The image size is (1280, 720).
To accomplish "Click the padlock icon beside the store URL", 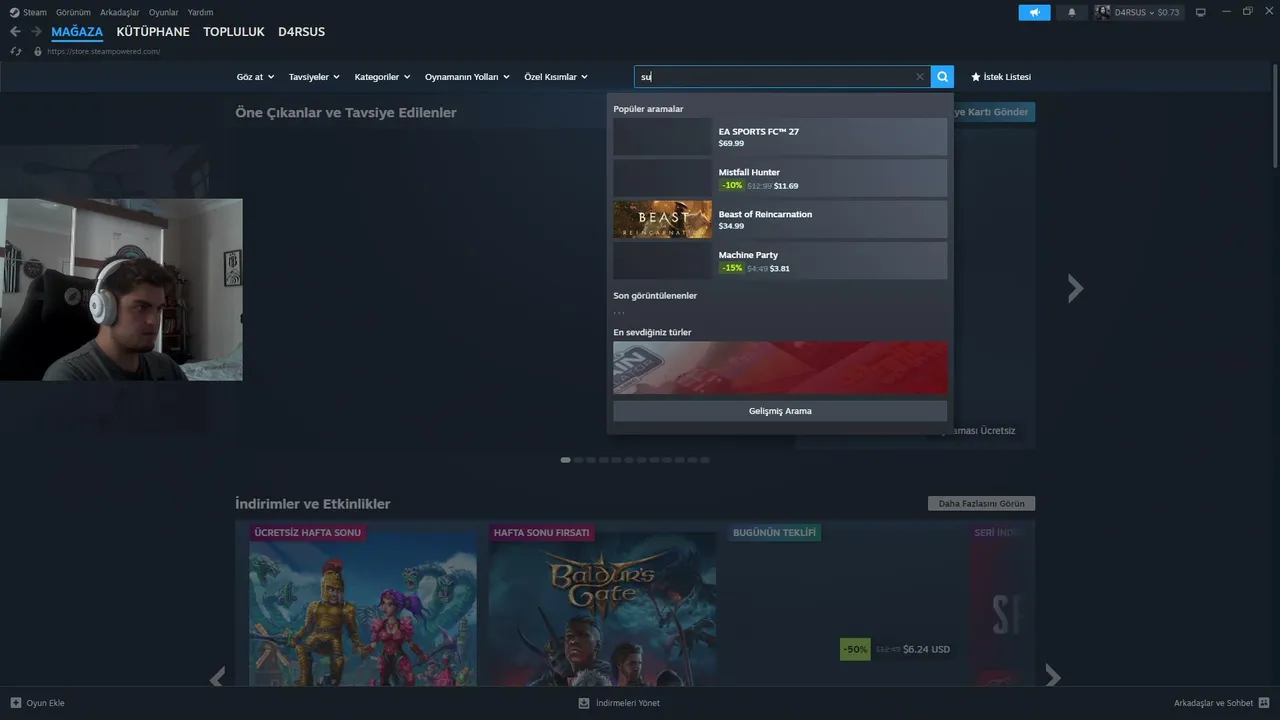I will coord(38,51).
